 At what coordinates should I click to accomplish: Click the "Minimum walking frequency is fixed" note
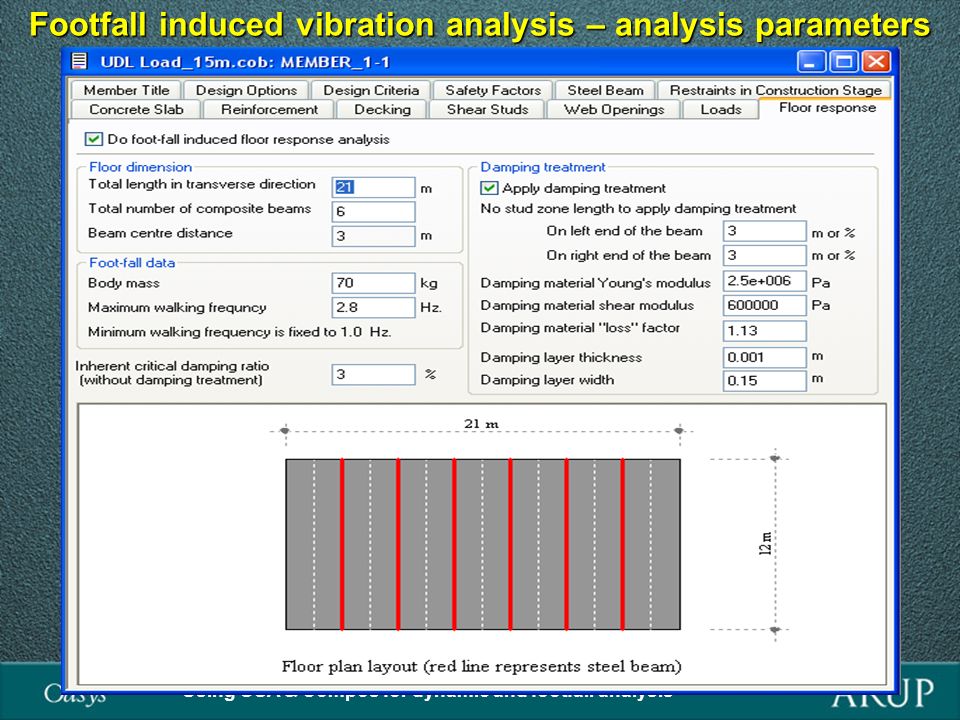point(239,332)
